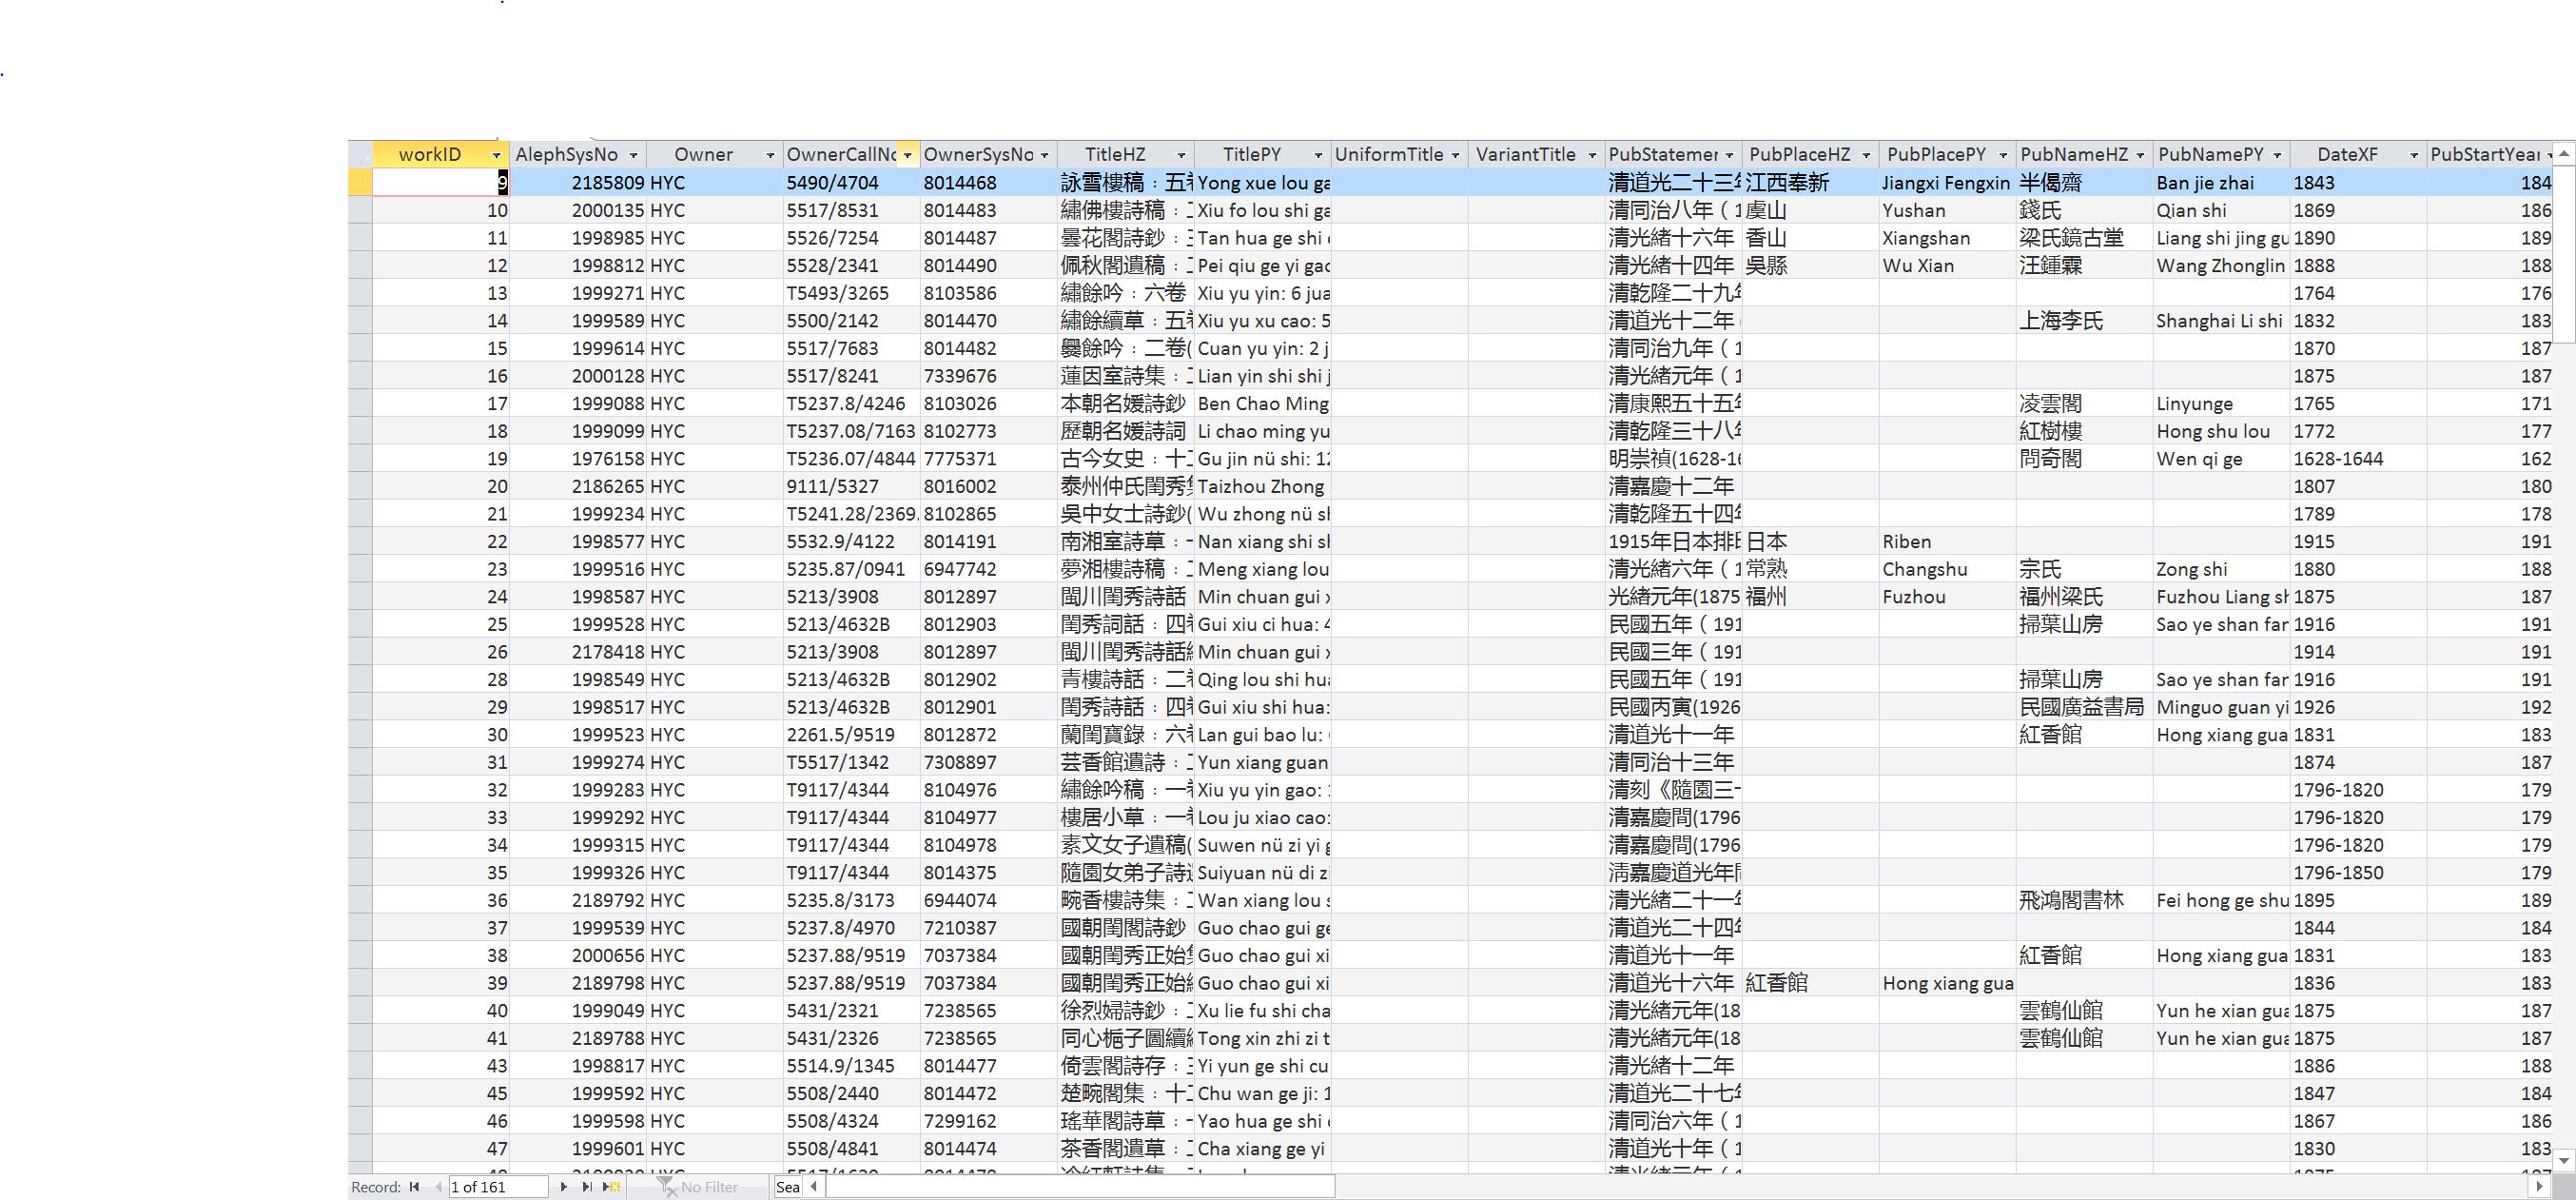
Task: Open AlephSysNo column sort dropdown
Action: pos(633,155)
